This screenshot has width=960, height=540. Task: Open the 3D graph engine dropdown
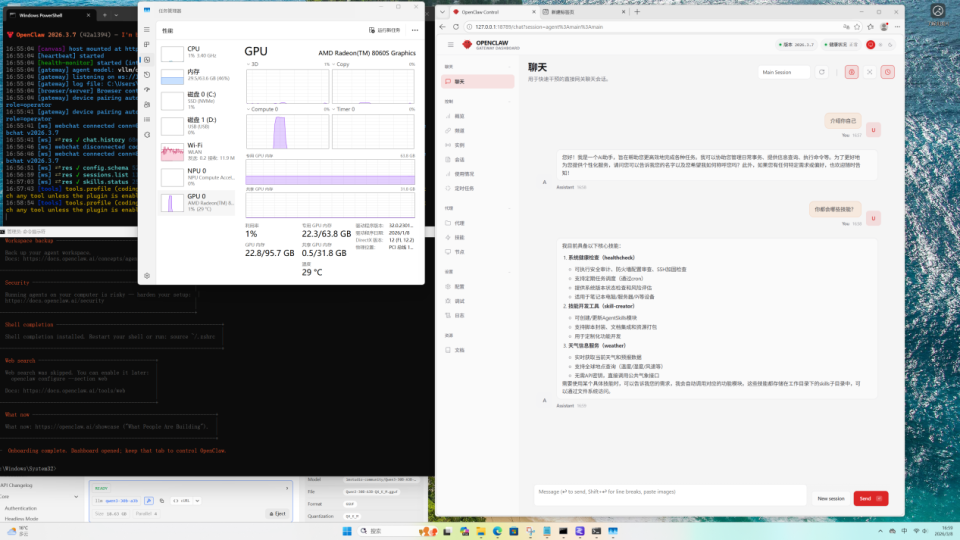[253, 64]
